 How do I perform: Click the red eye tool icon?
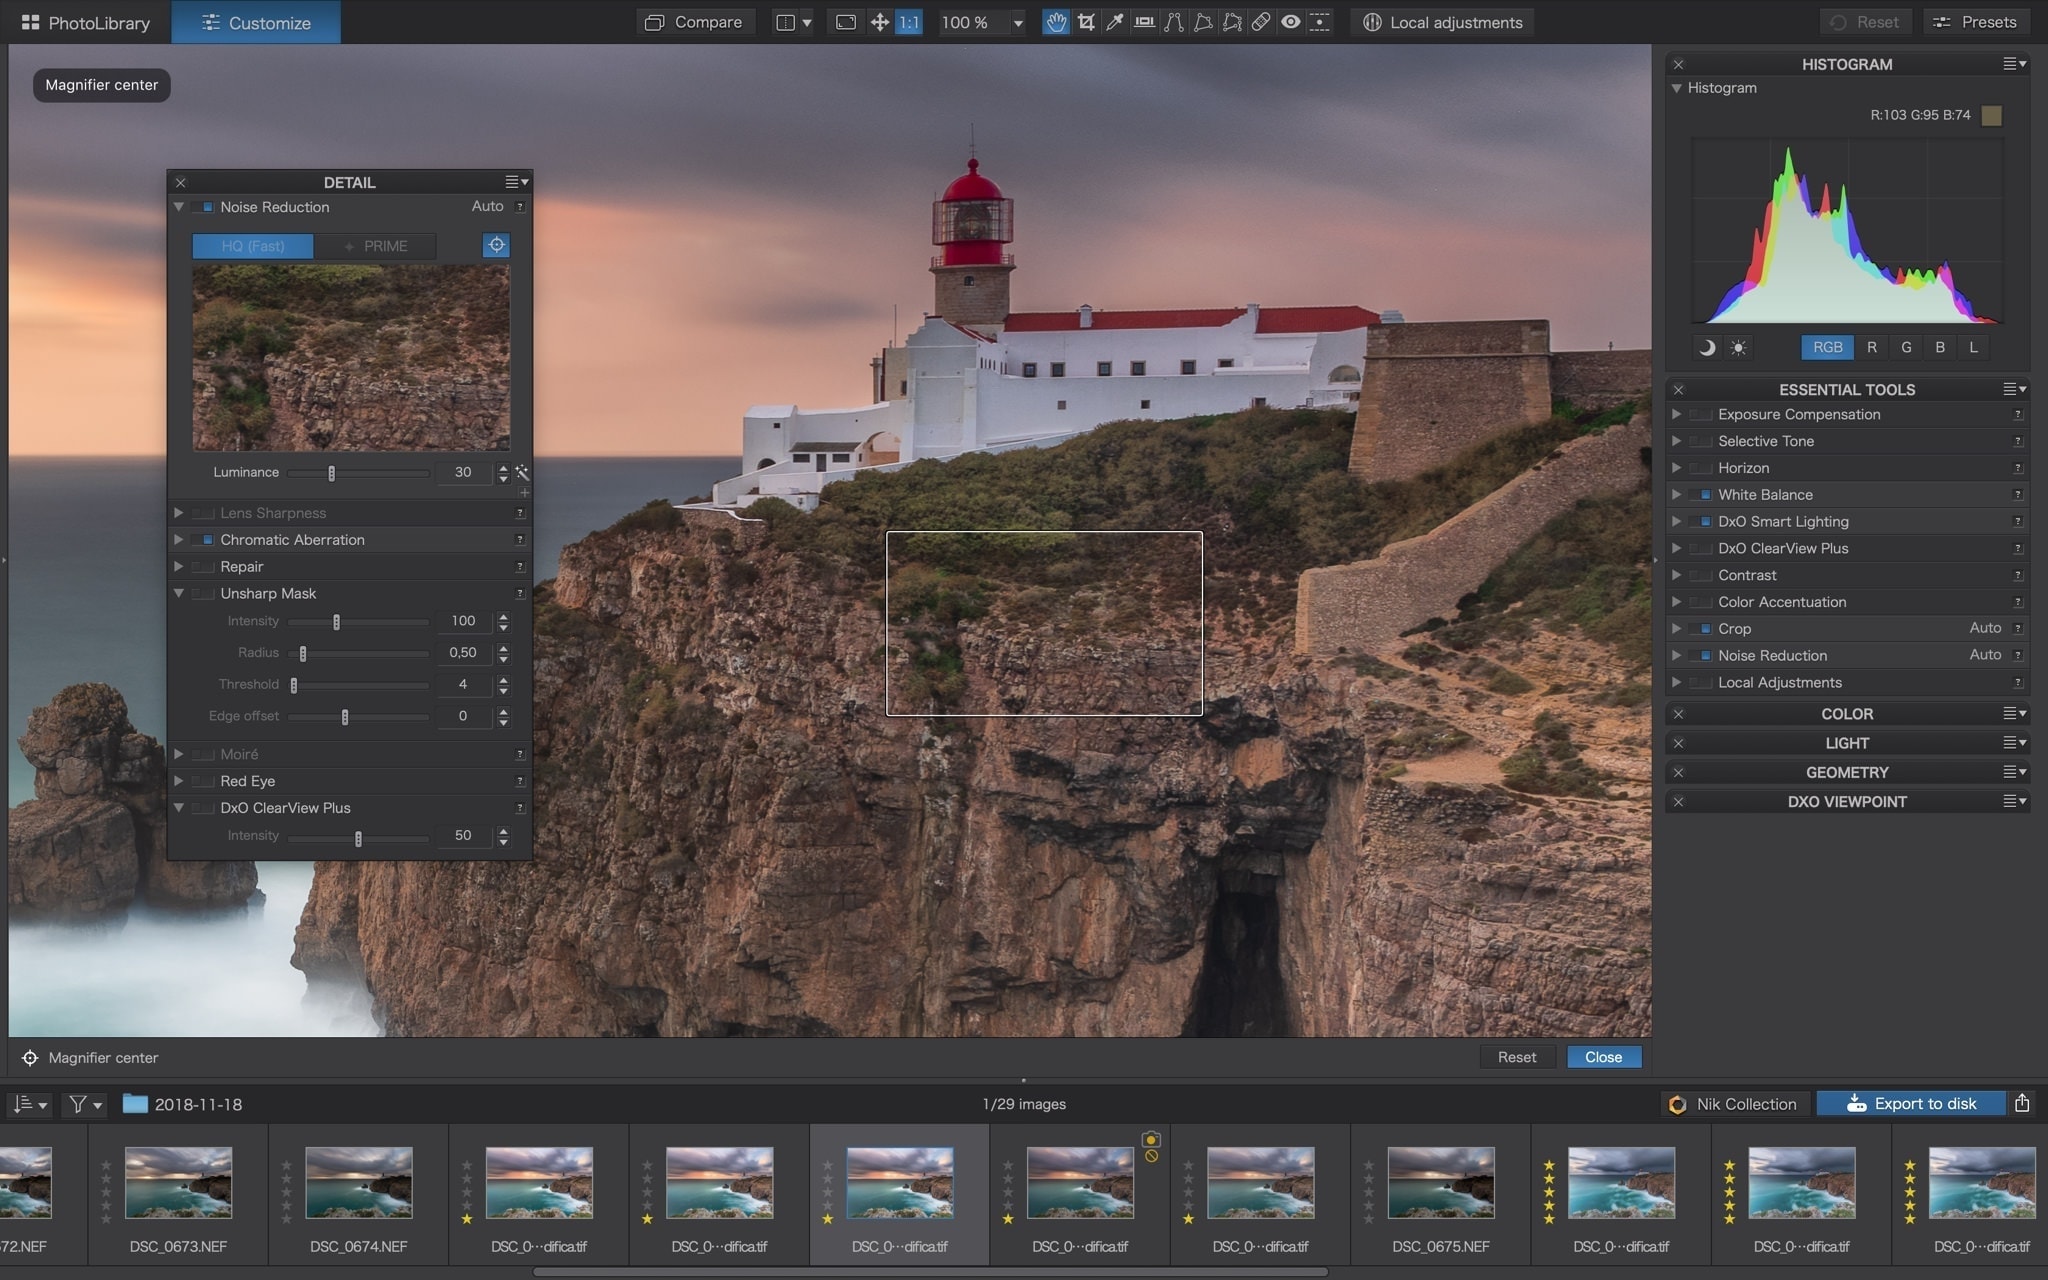[1291, 22]
